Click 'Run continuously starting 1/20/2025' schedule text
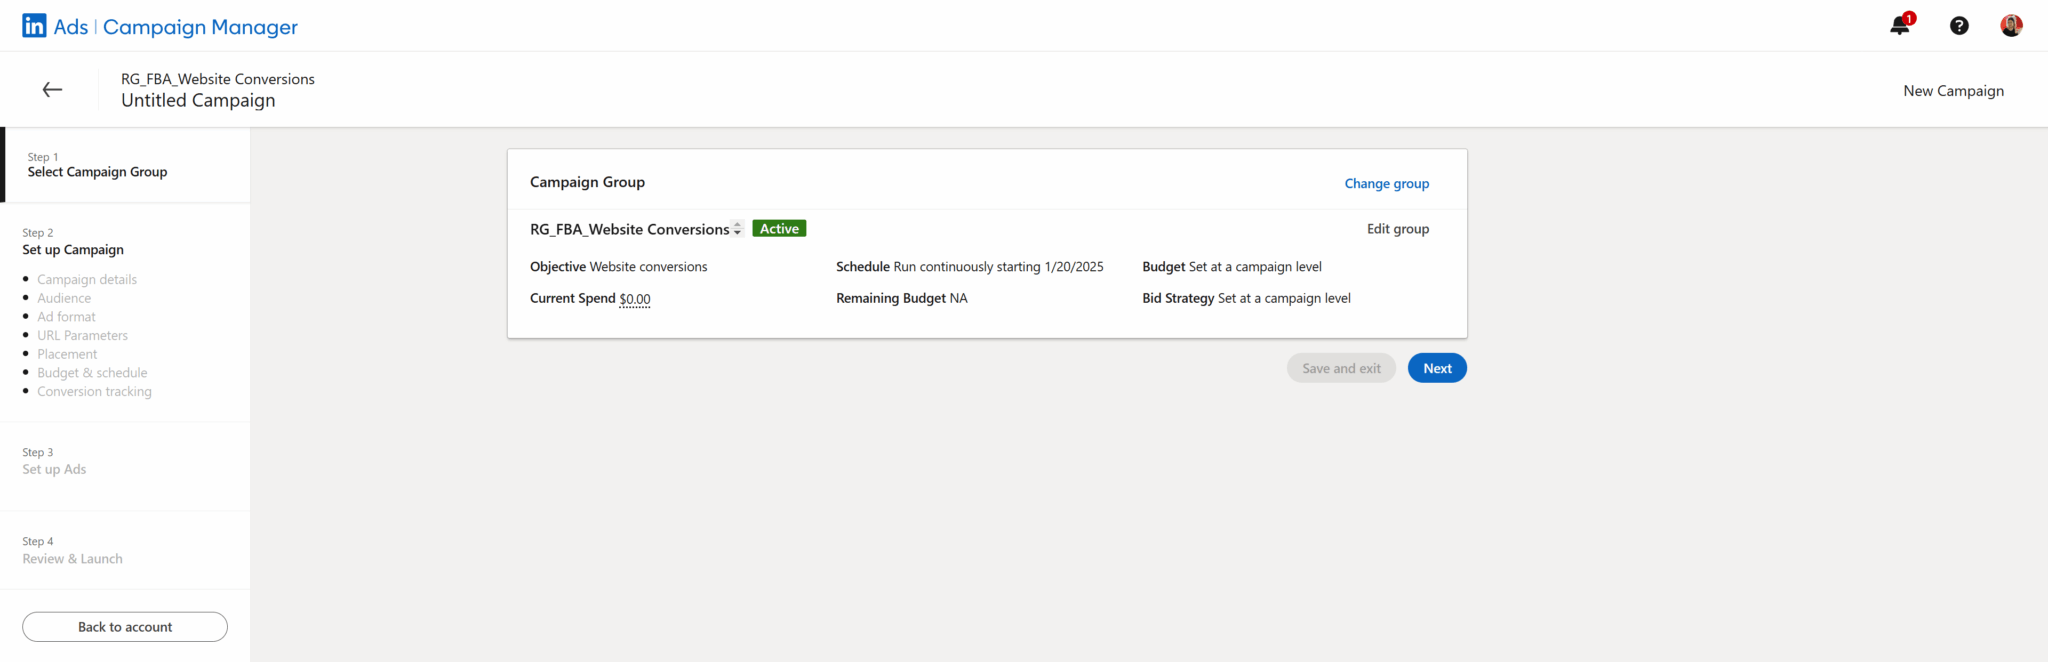The width and height of the screenshot is (2048, 662). (x=998, y=267)
